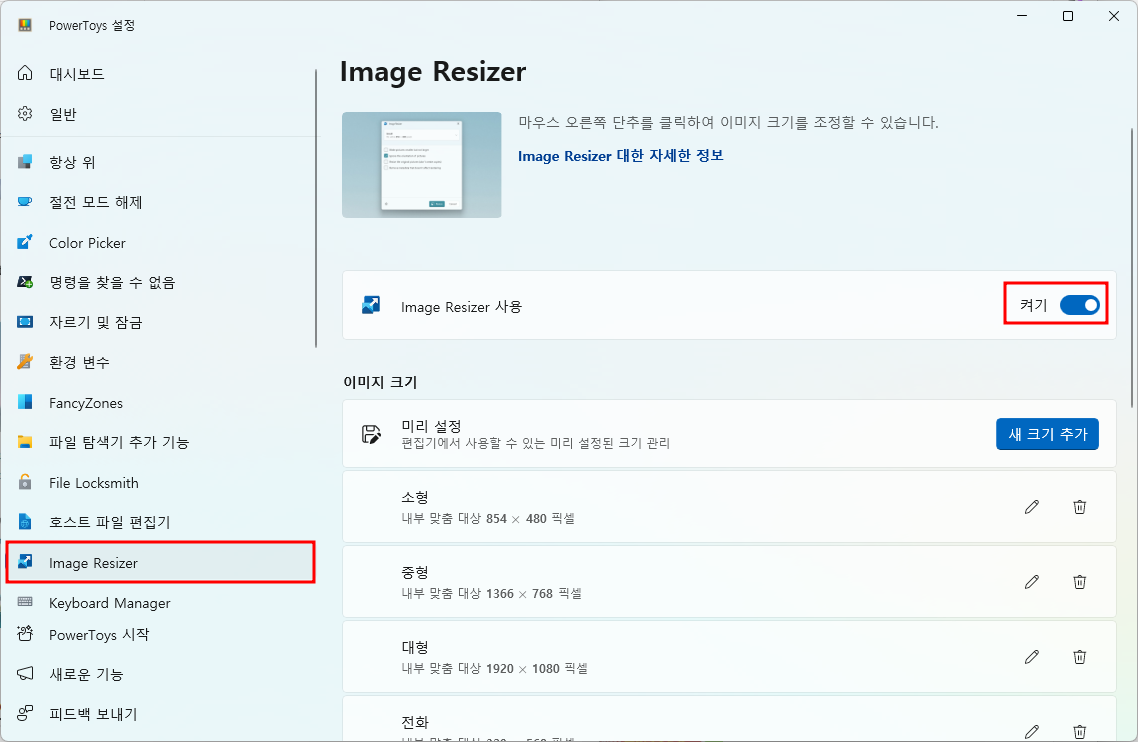Click the coffee cup icon for 절전 모드 해제
The image size is (1138, 742).
(x=25, y=202)
